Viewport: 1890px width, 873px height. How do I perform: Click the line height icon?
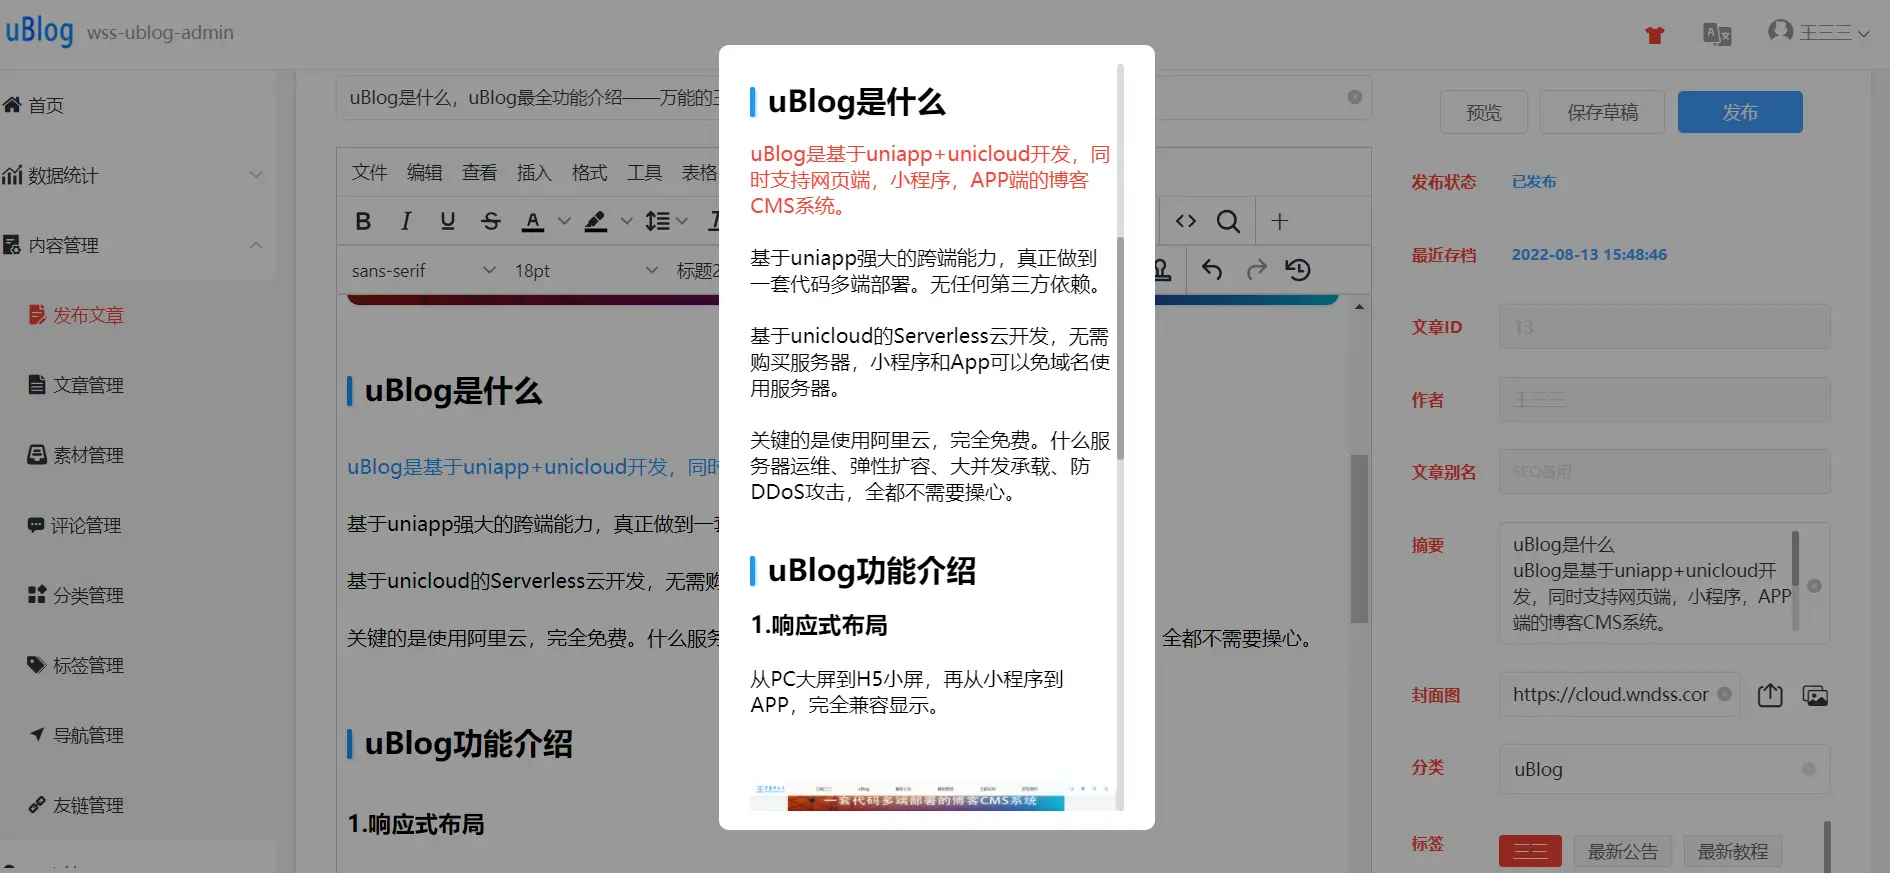coord(657,221)
